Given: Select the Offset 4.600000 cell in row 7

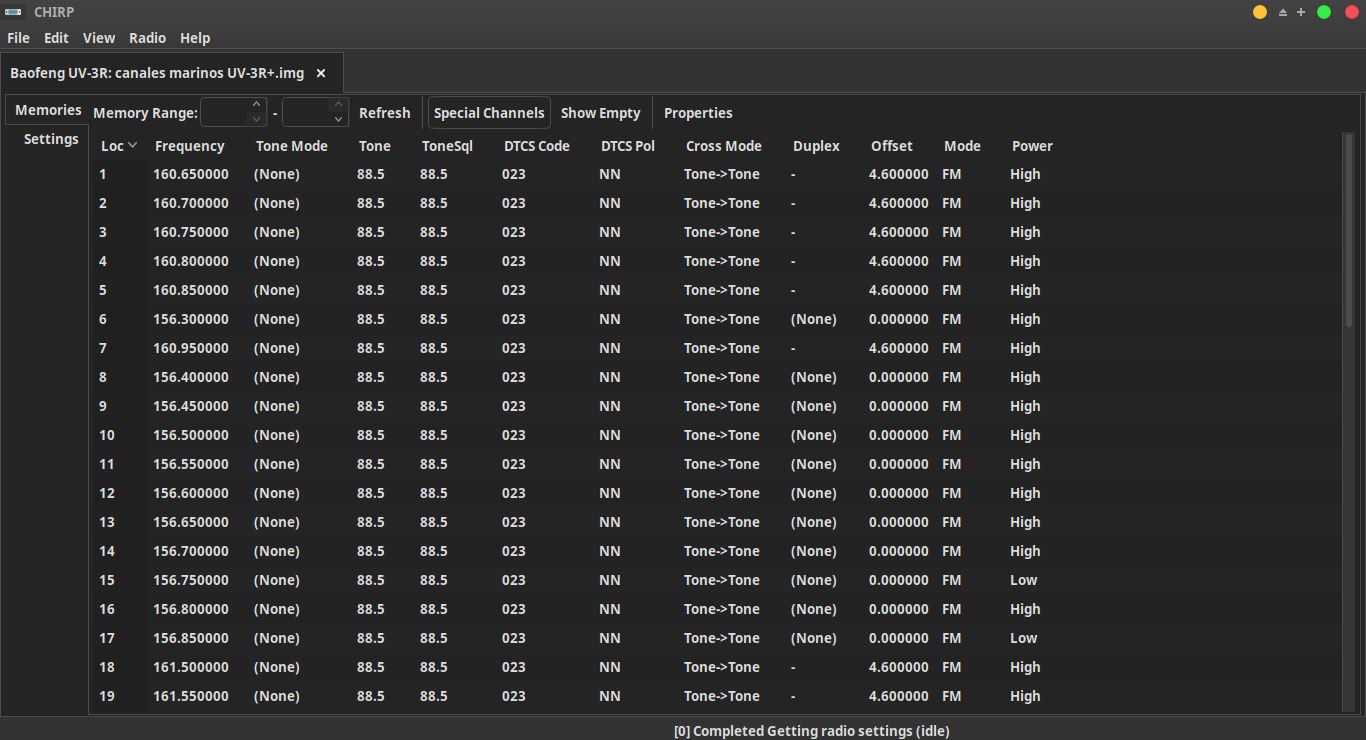Looking at the screenshot, I should 899,348.
